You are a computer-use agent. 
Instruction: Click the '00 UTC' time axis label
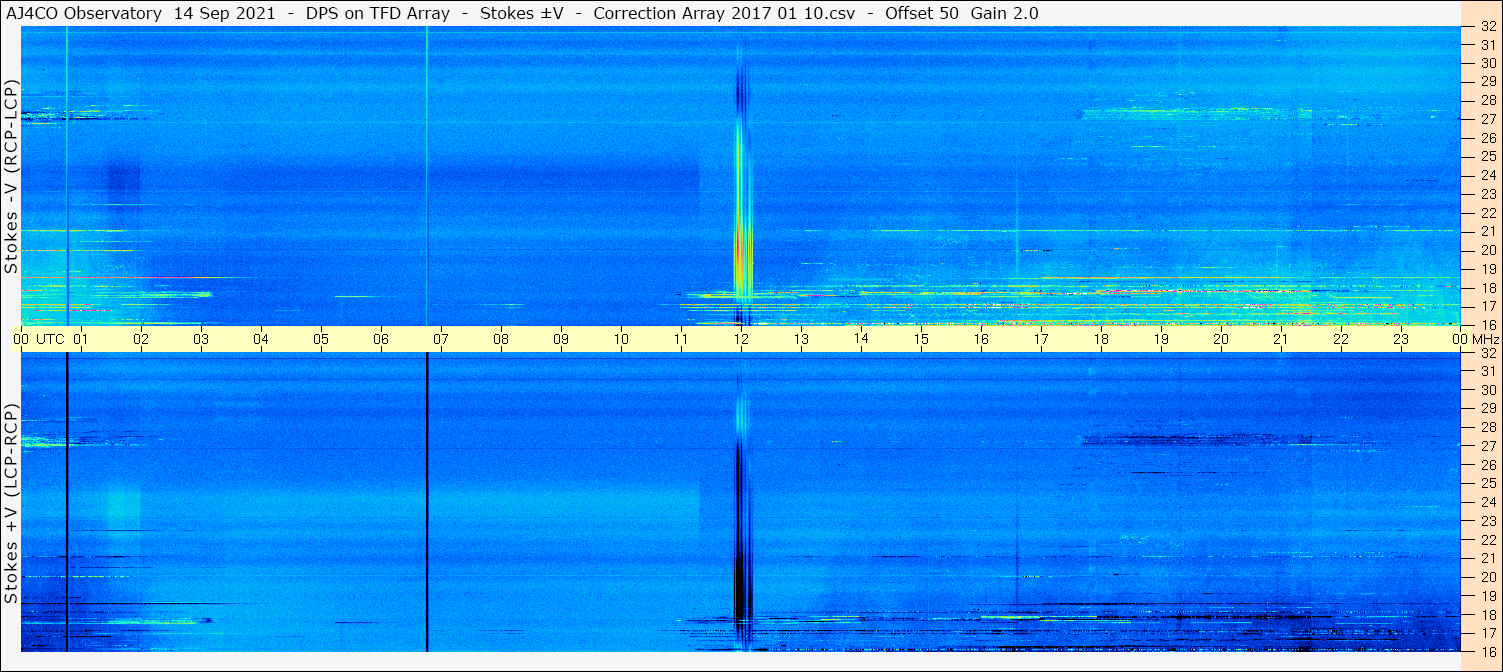[x=39, y=339]
